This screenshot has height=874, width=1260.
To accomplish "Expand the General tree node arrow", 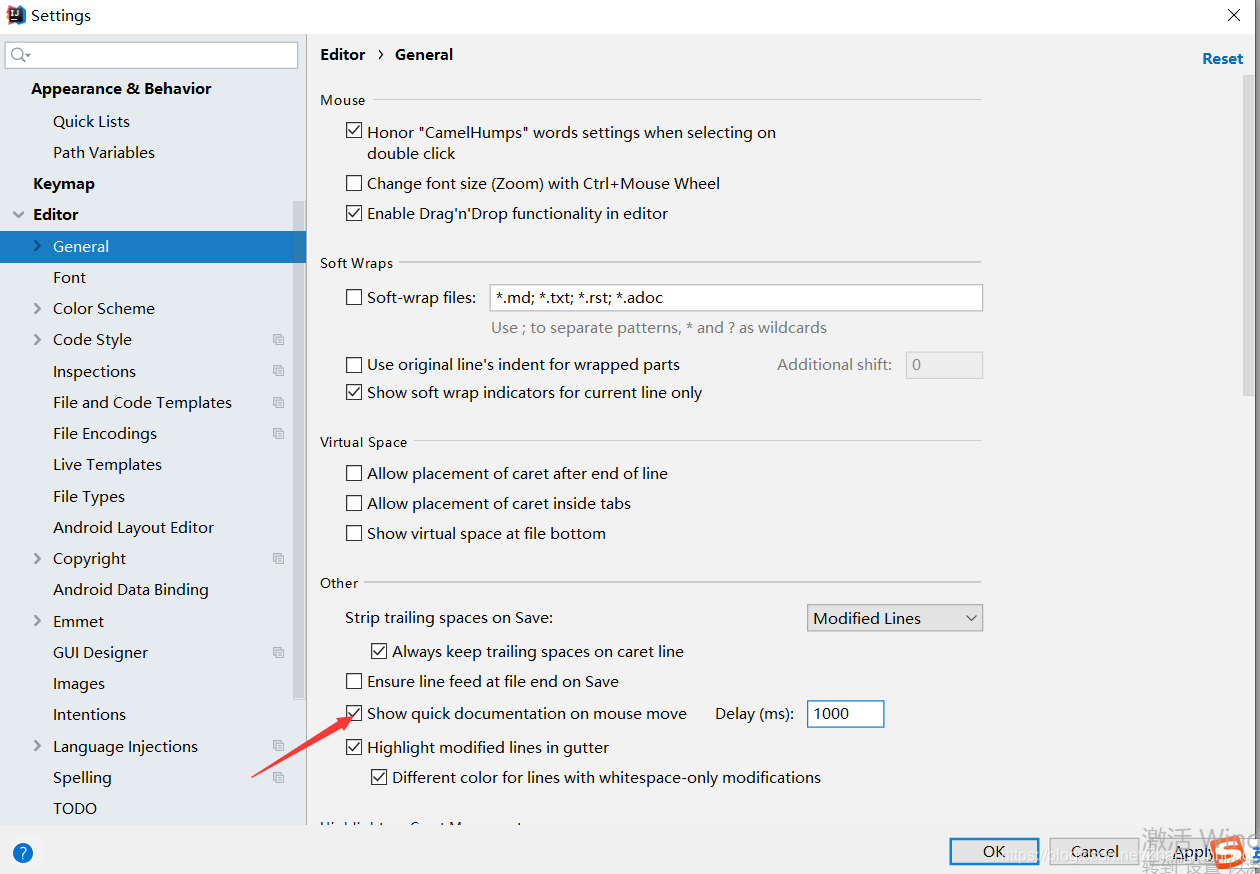I will (38, 246).
